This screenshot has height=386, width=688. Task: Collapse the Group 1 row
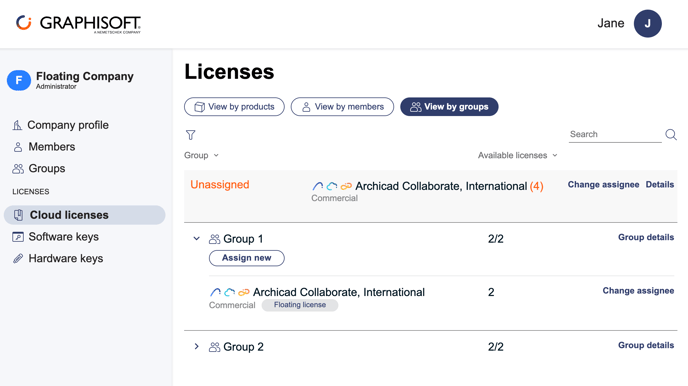tap(197, 239)
